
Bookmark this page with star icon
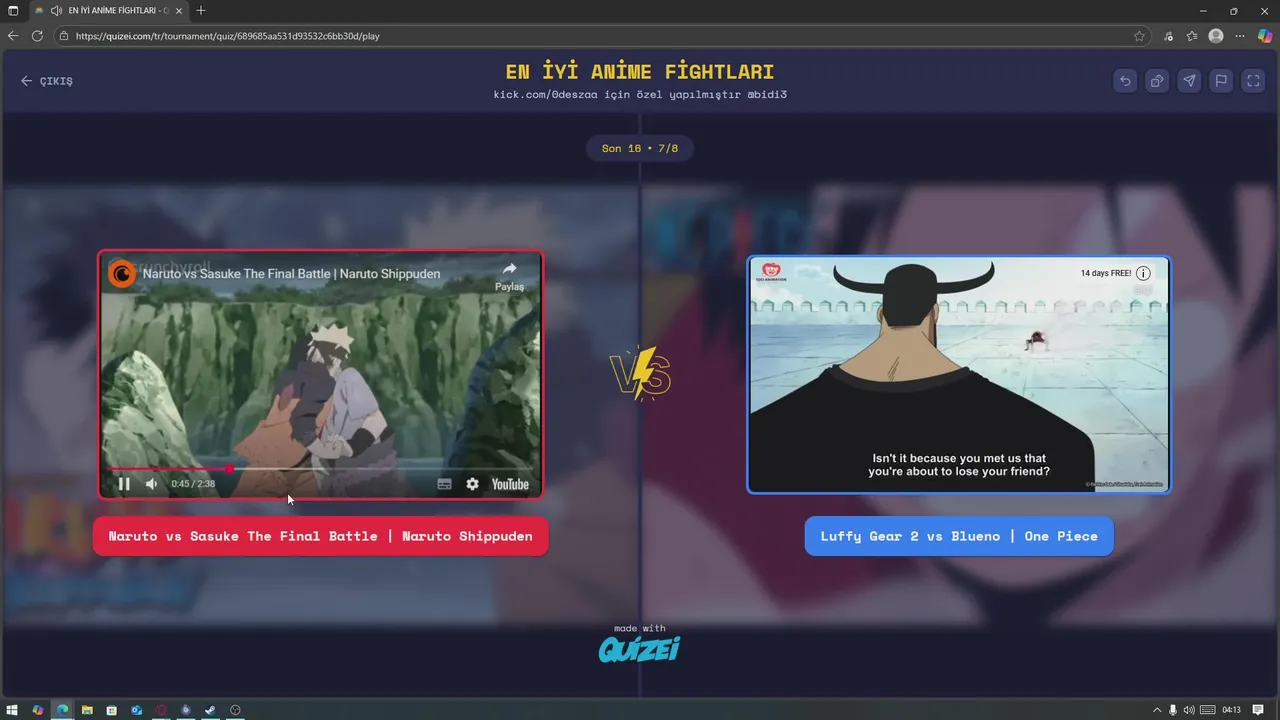[1139, 36]
